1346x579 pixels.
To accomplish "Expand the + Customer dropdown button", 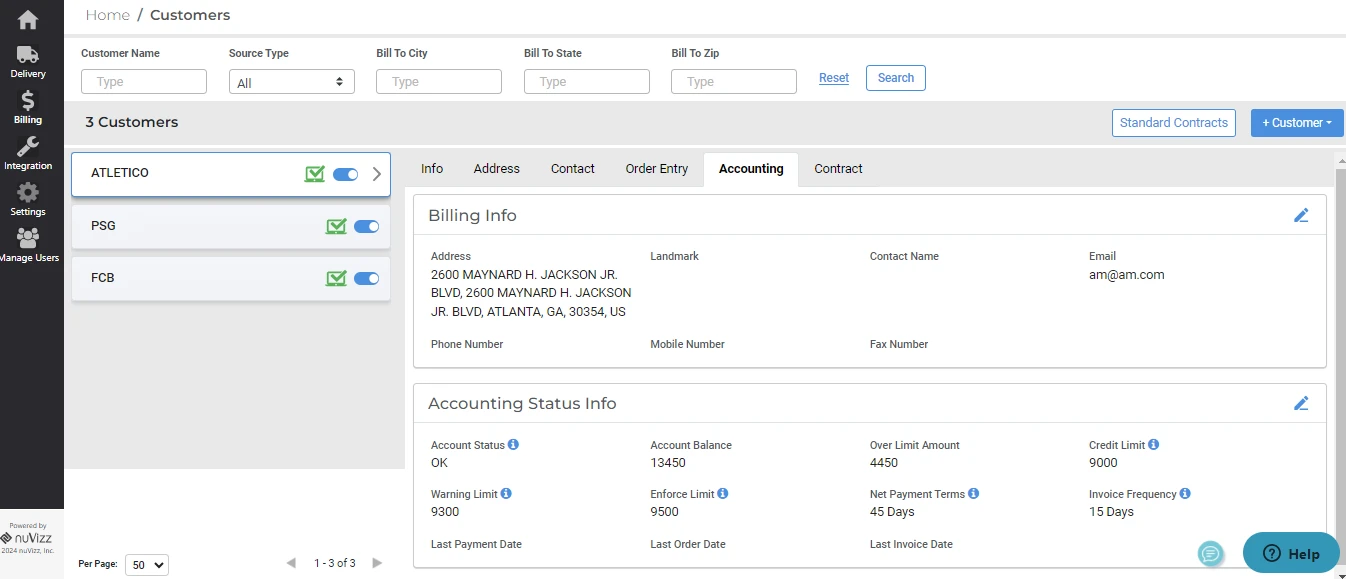I will (1297, 123).
